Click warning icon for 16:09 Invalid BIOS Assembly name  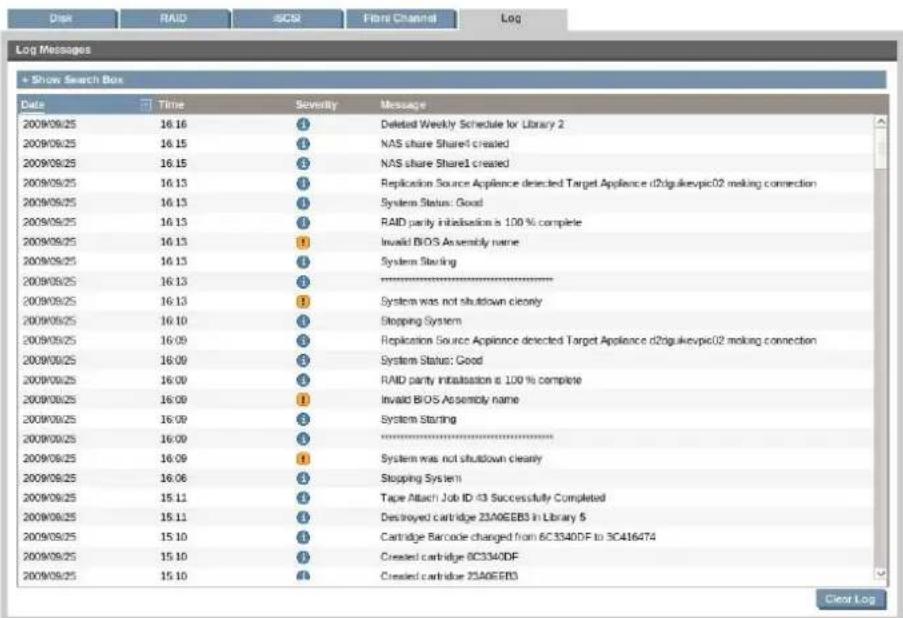[303, 400]
